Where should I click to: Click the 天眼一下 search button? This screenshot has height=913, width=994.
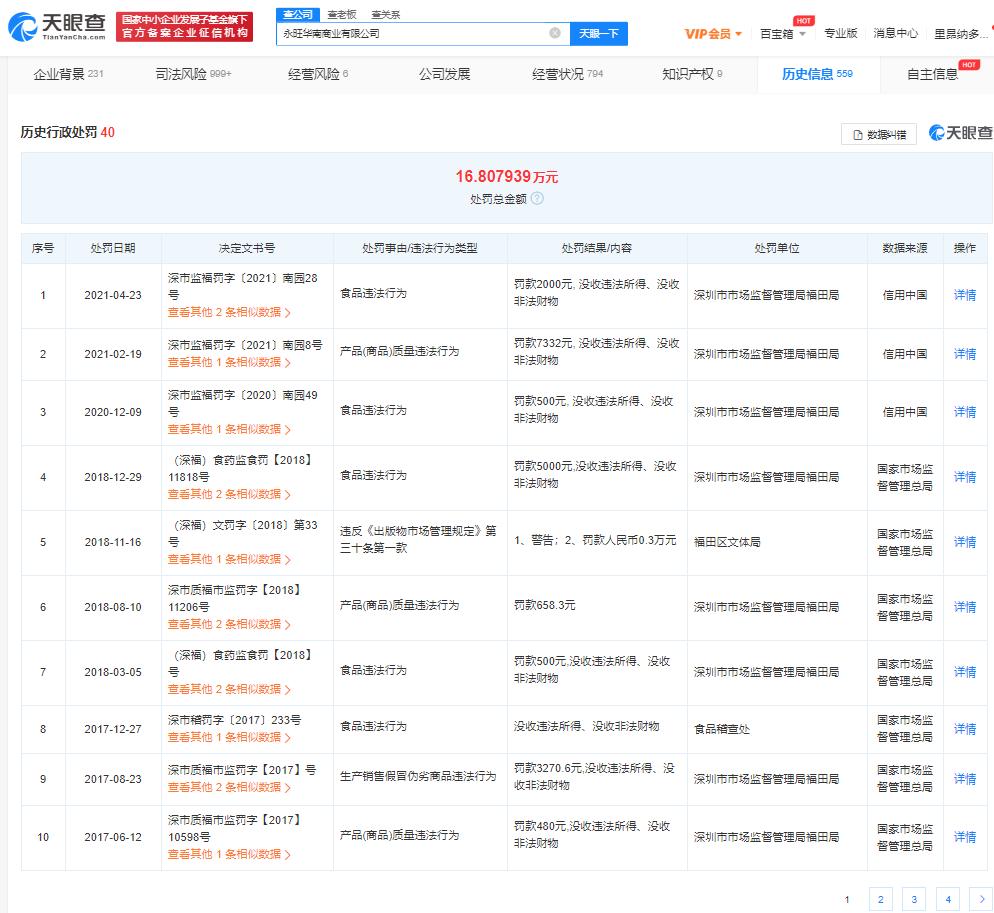(599, 33)
